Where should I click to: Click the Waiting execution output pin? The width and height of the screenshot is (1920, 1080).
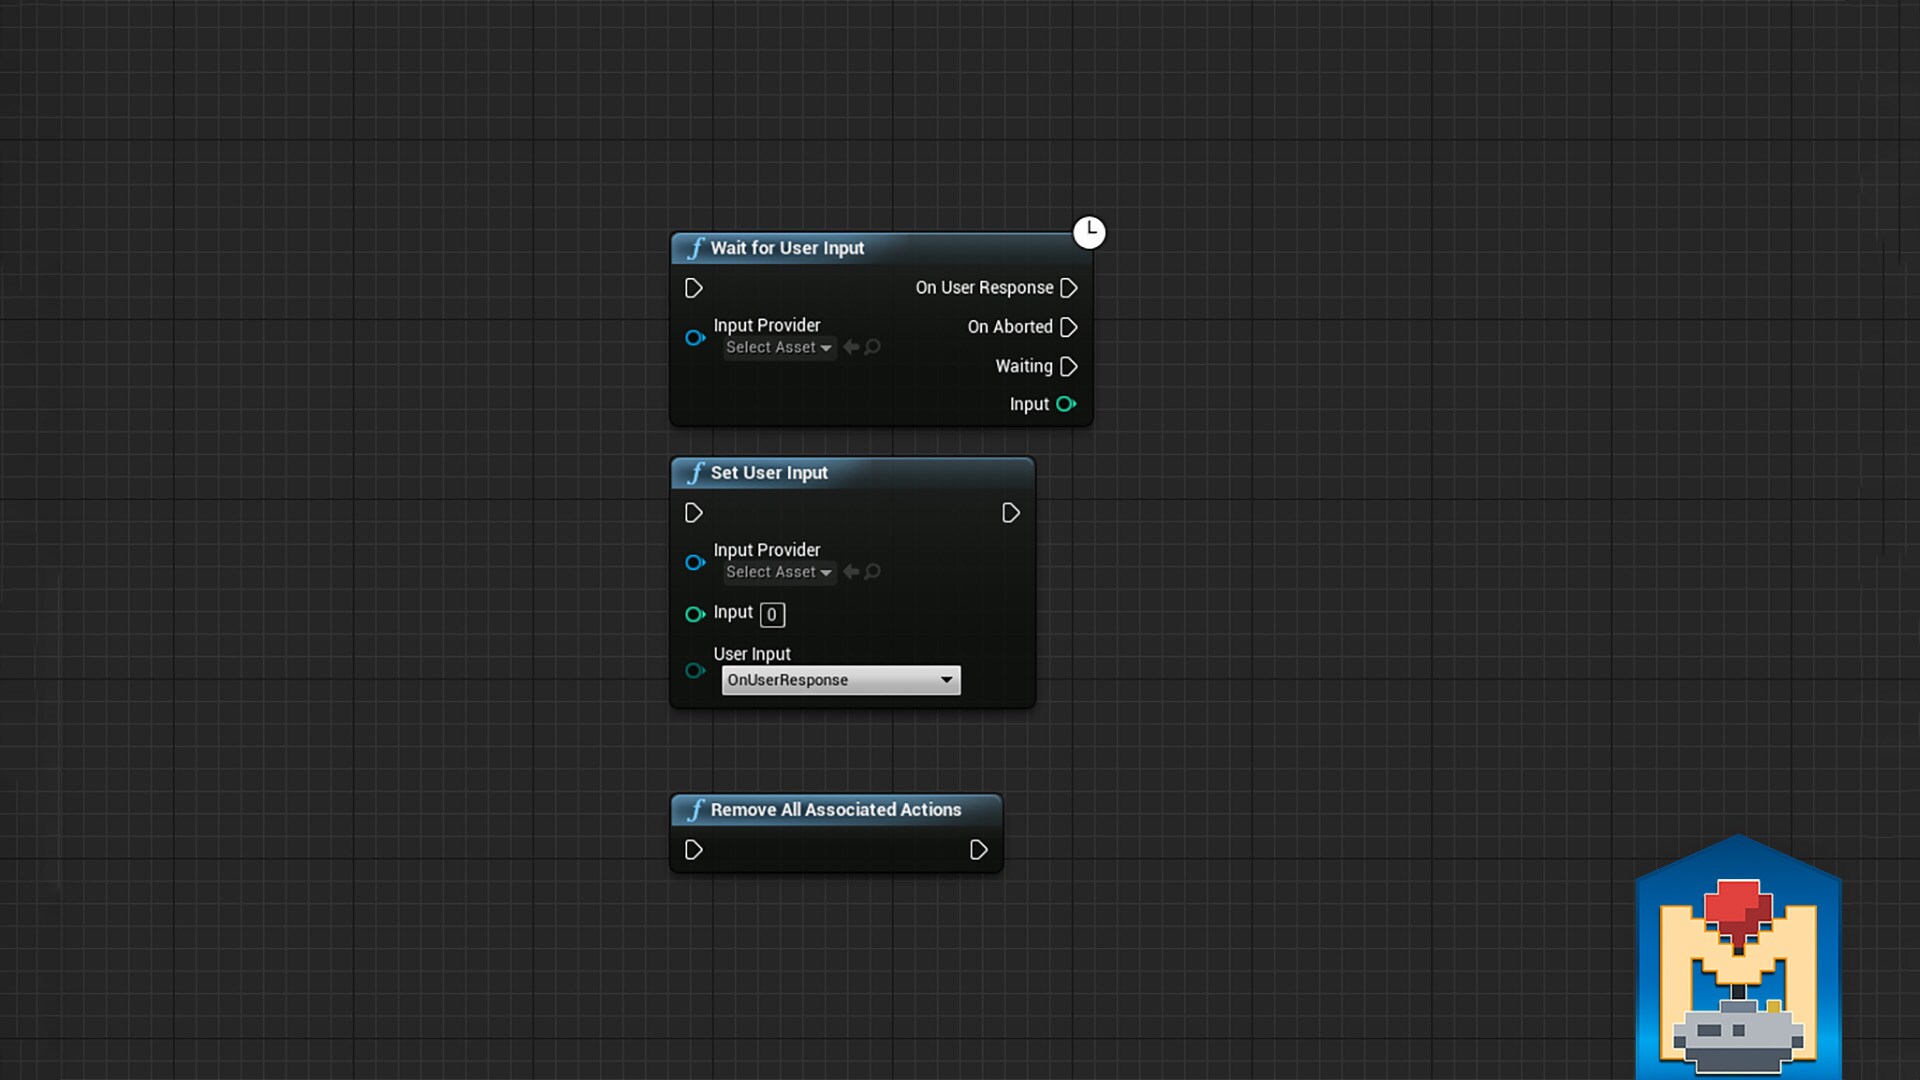pos(1068,367)
